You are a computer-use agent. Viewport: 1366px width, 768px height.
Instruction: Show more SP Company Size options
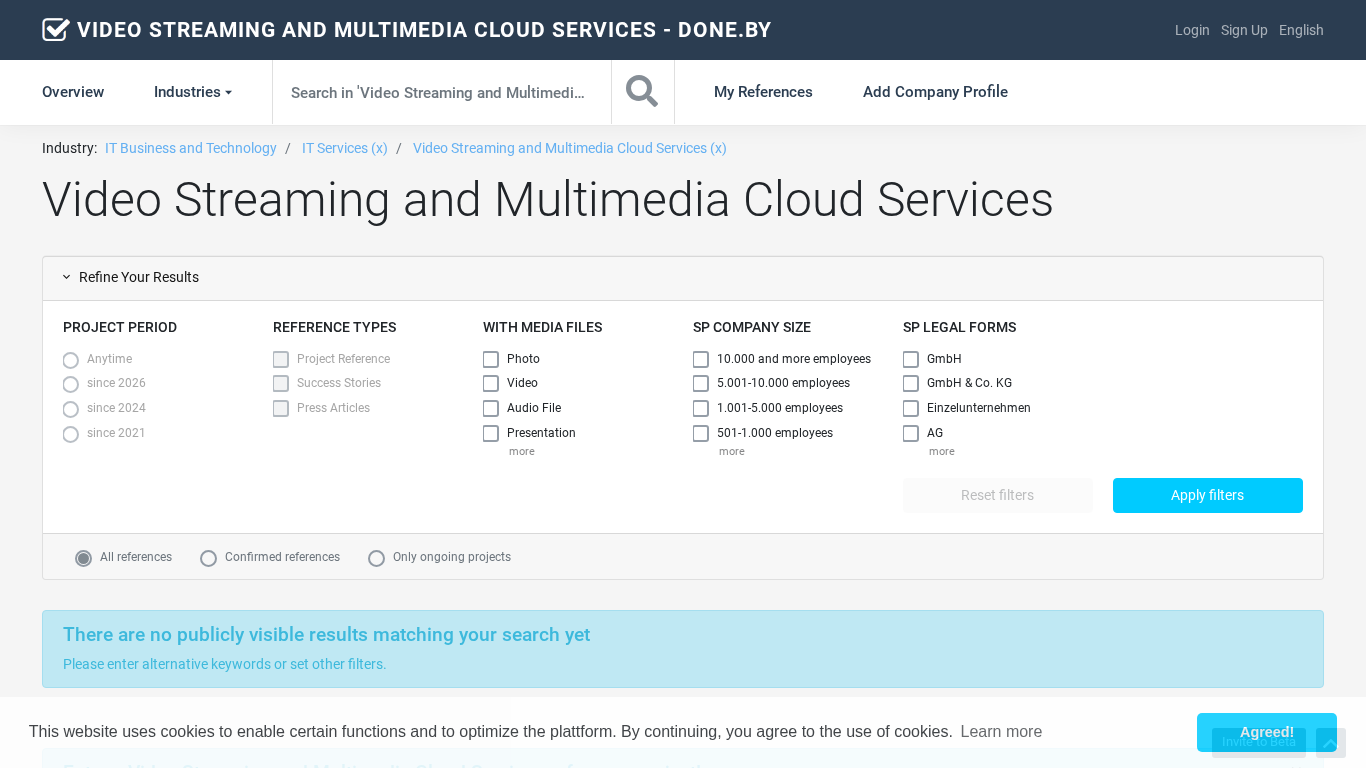coord(731,452)
